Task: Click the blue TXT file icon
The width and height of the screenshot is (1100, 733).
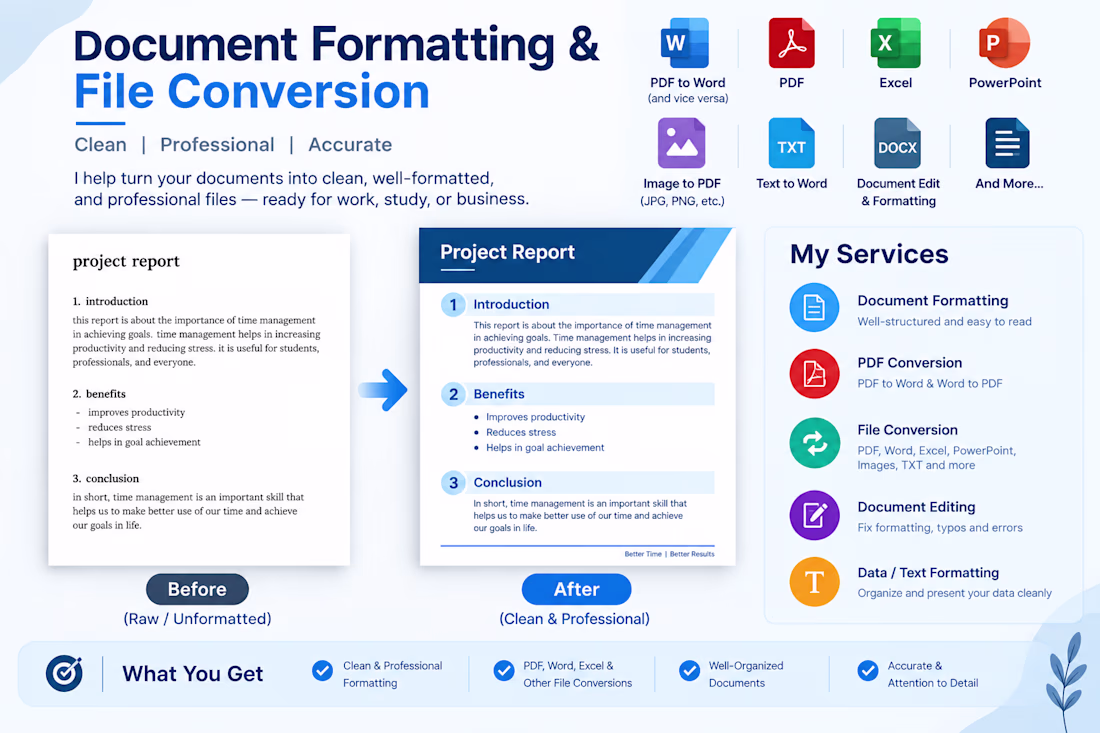Action: (791, 143)
